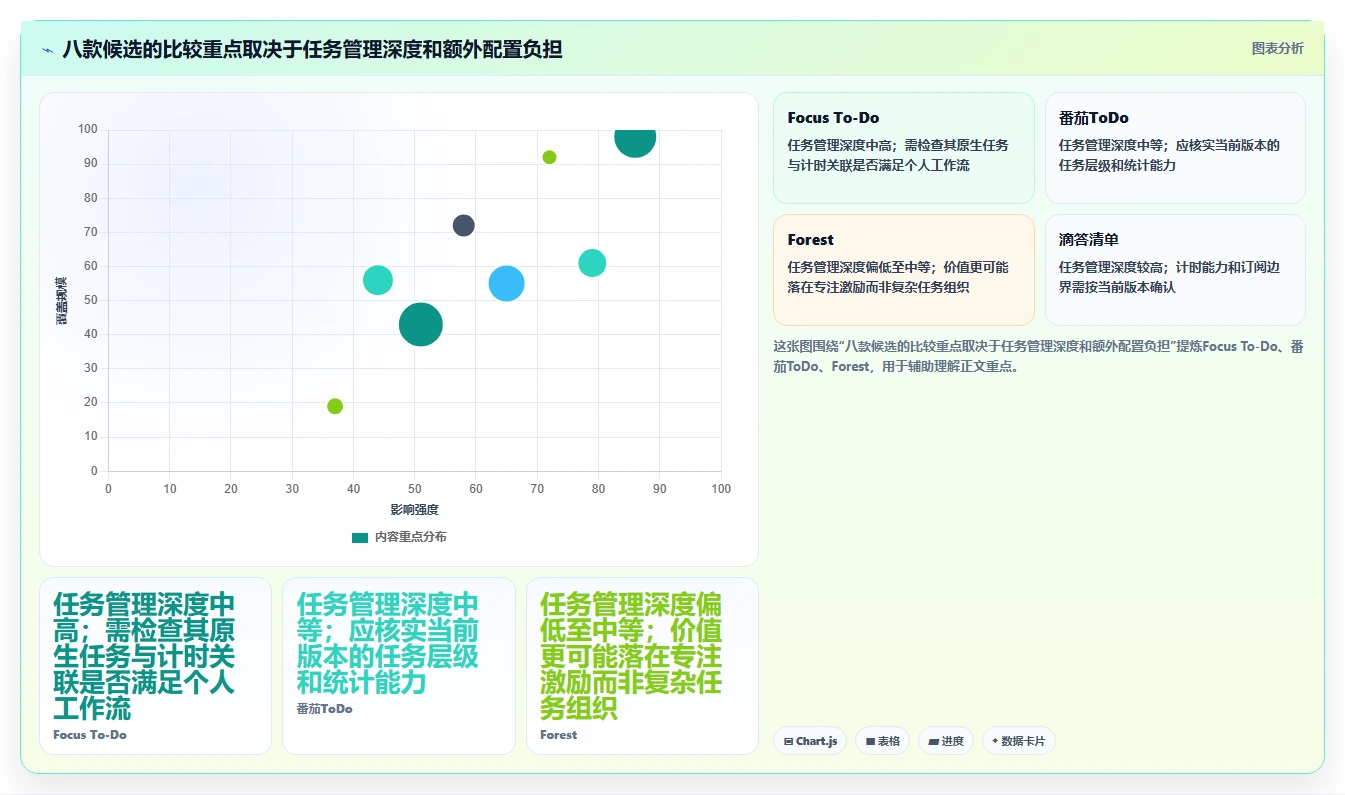Screen dimensions: 1345x795
Task: Click the blue bubble near 55
Action: (506, 283)
